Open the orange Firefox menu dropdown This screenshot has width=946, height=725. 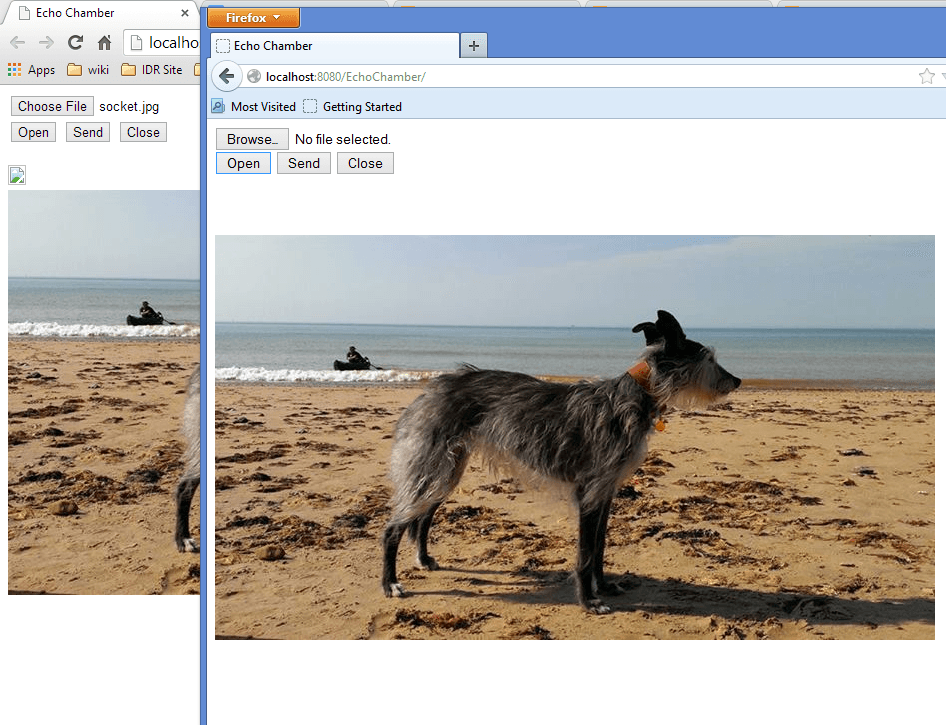point(253,18)
